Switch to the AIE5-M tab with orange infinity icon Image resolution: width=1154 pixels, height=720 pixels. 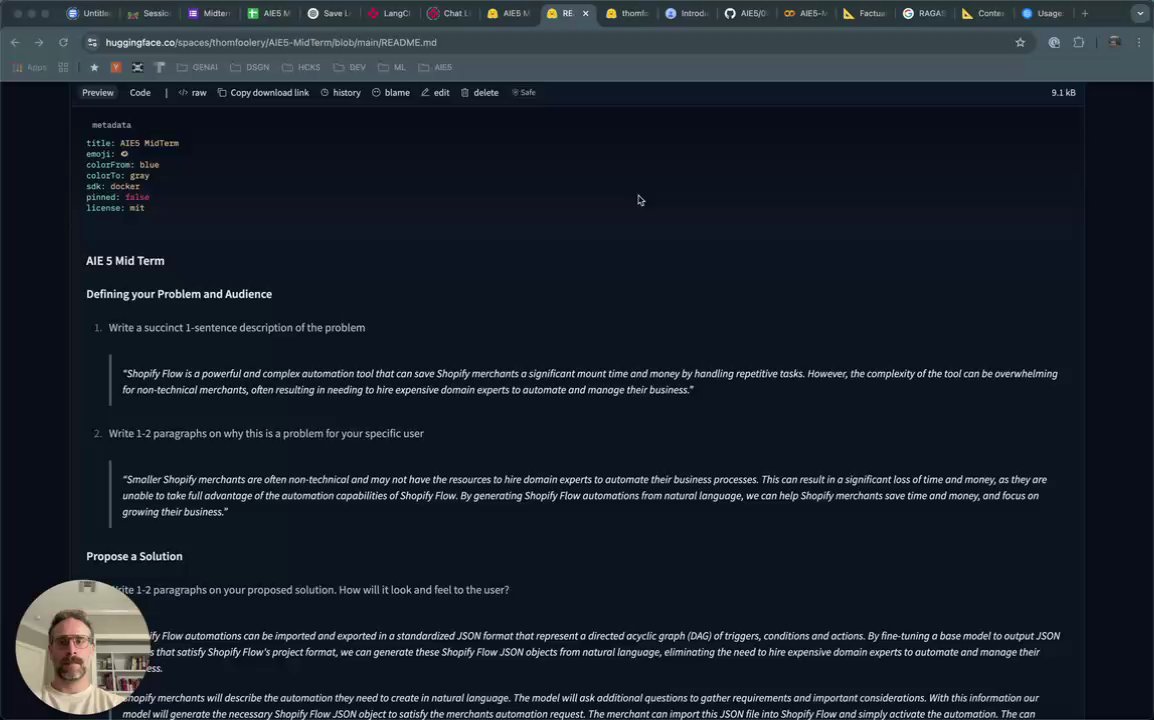point(807,13)
